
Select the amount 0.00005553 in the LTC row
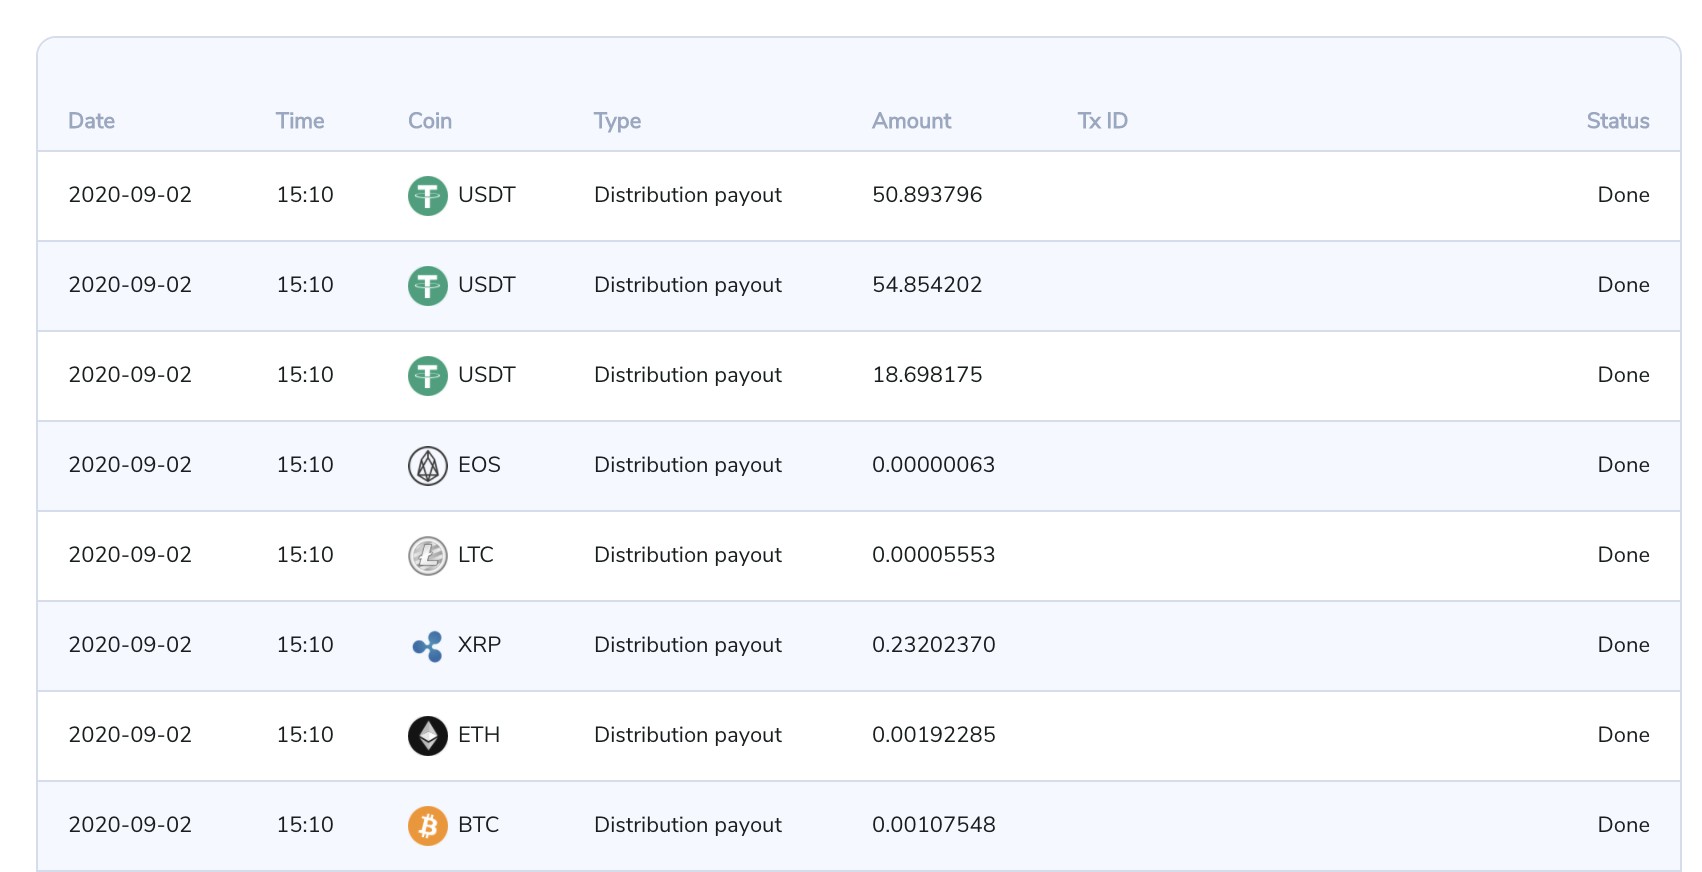tap(933, 555)
